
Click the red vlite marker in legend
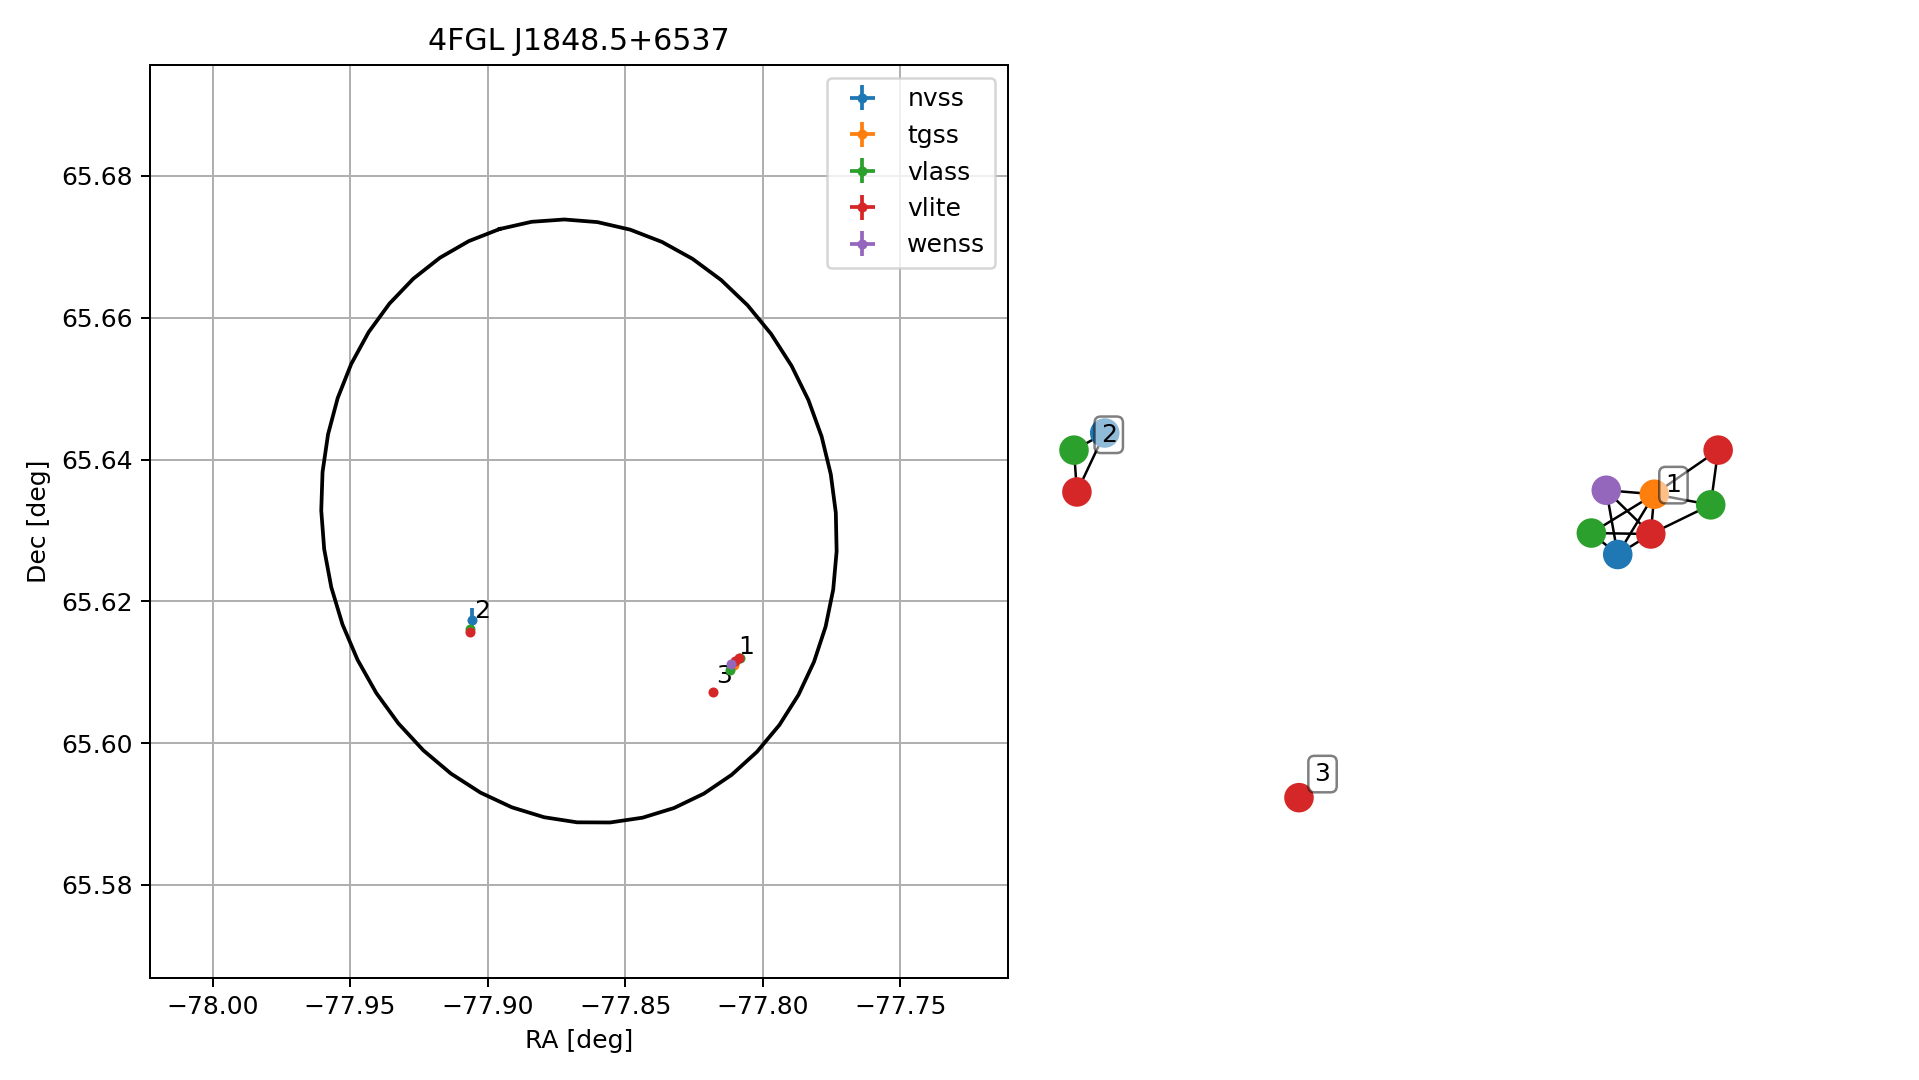[862, 207]
